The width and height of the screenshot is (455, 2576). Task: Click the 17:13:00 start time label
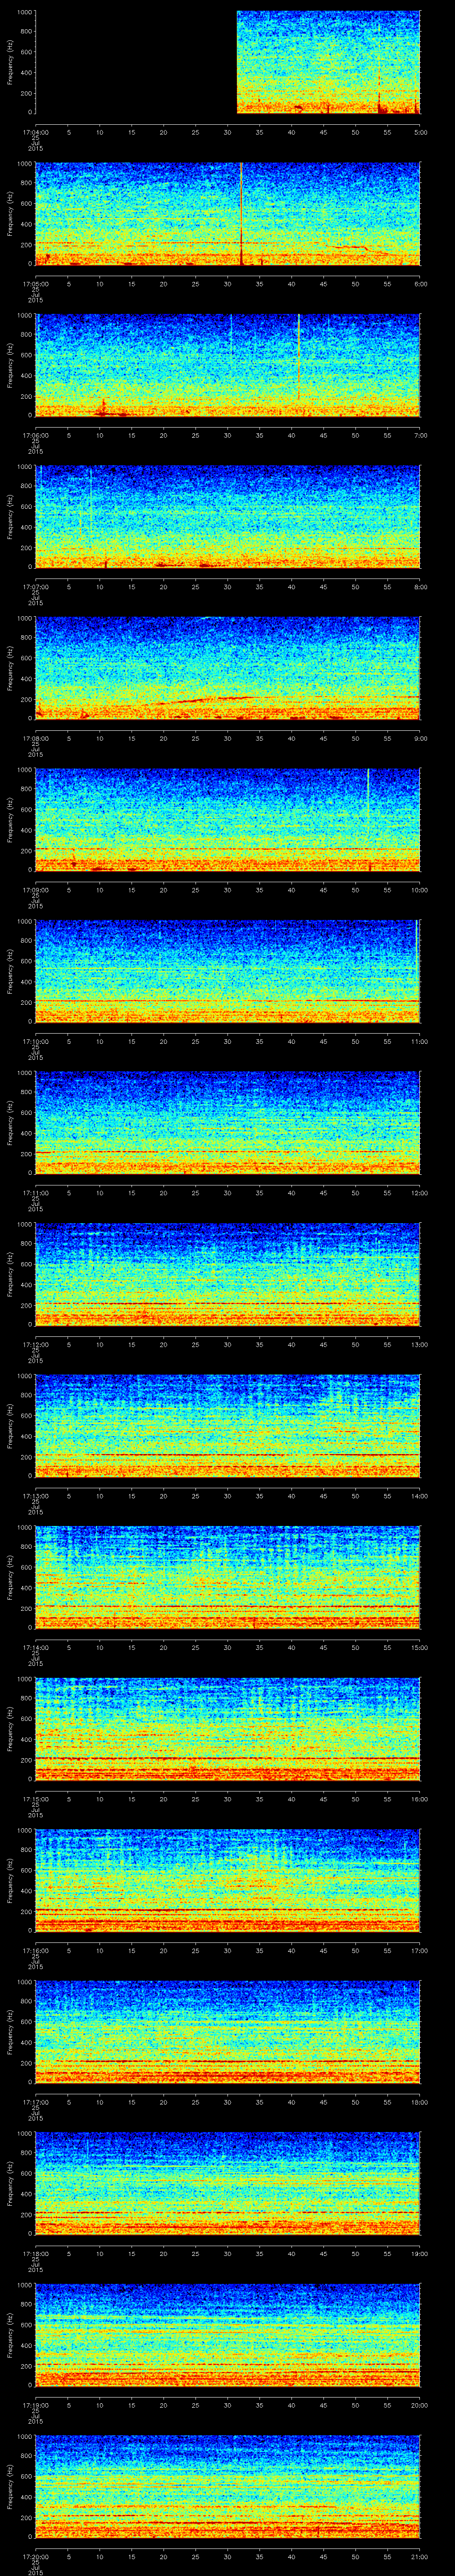(x=35, y=1495)
